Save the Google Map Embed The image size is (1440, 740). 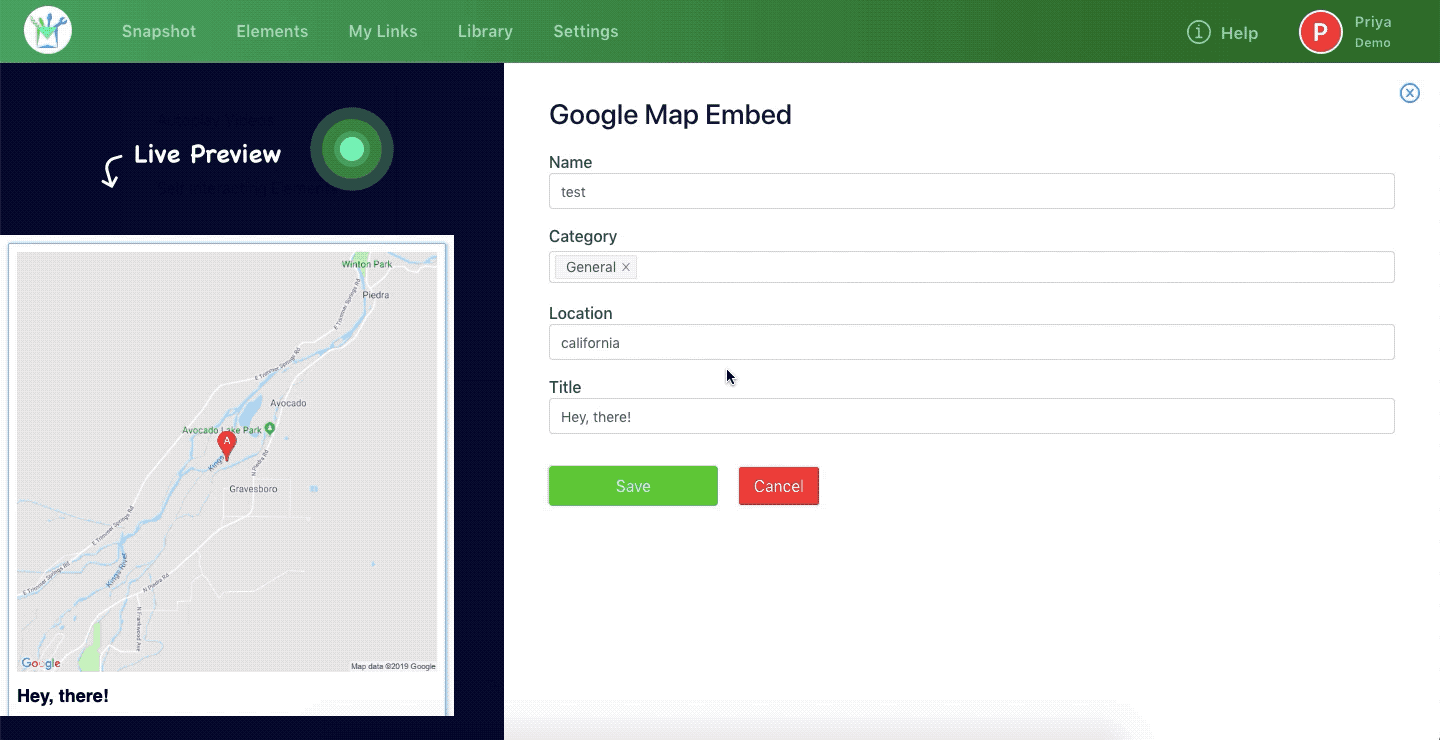pyautogui.click(x=633, y=486)
